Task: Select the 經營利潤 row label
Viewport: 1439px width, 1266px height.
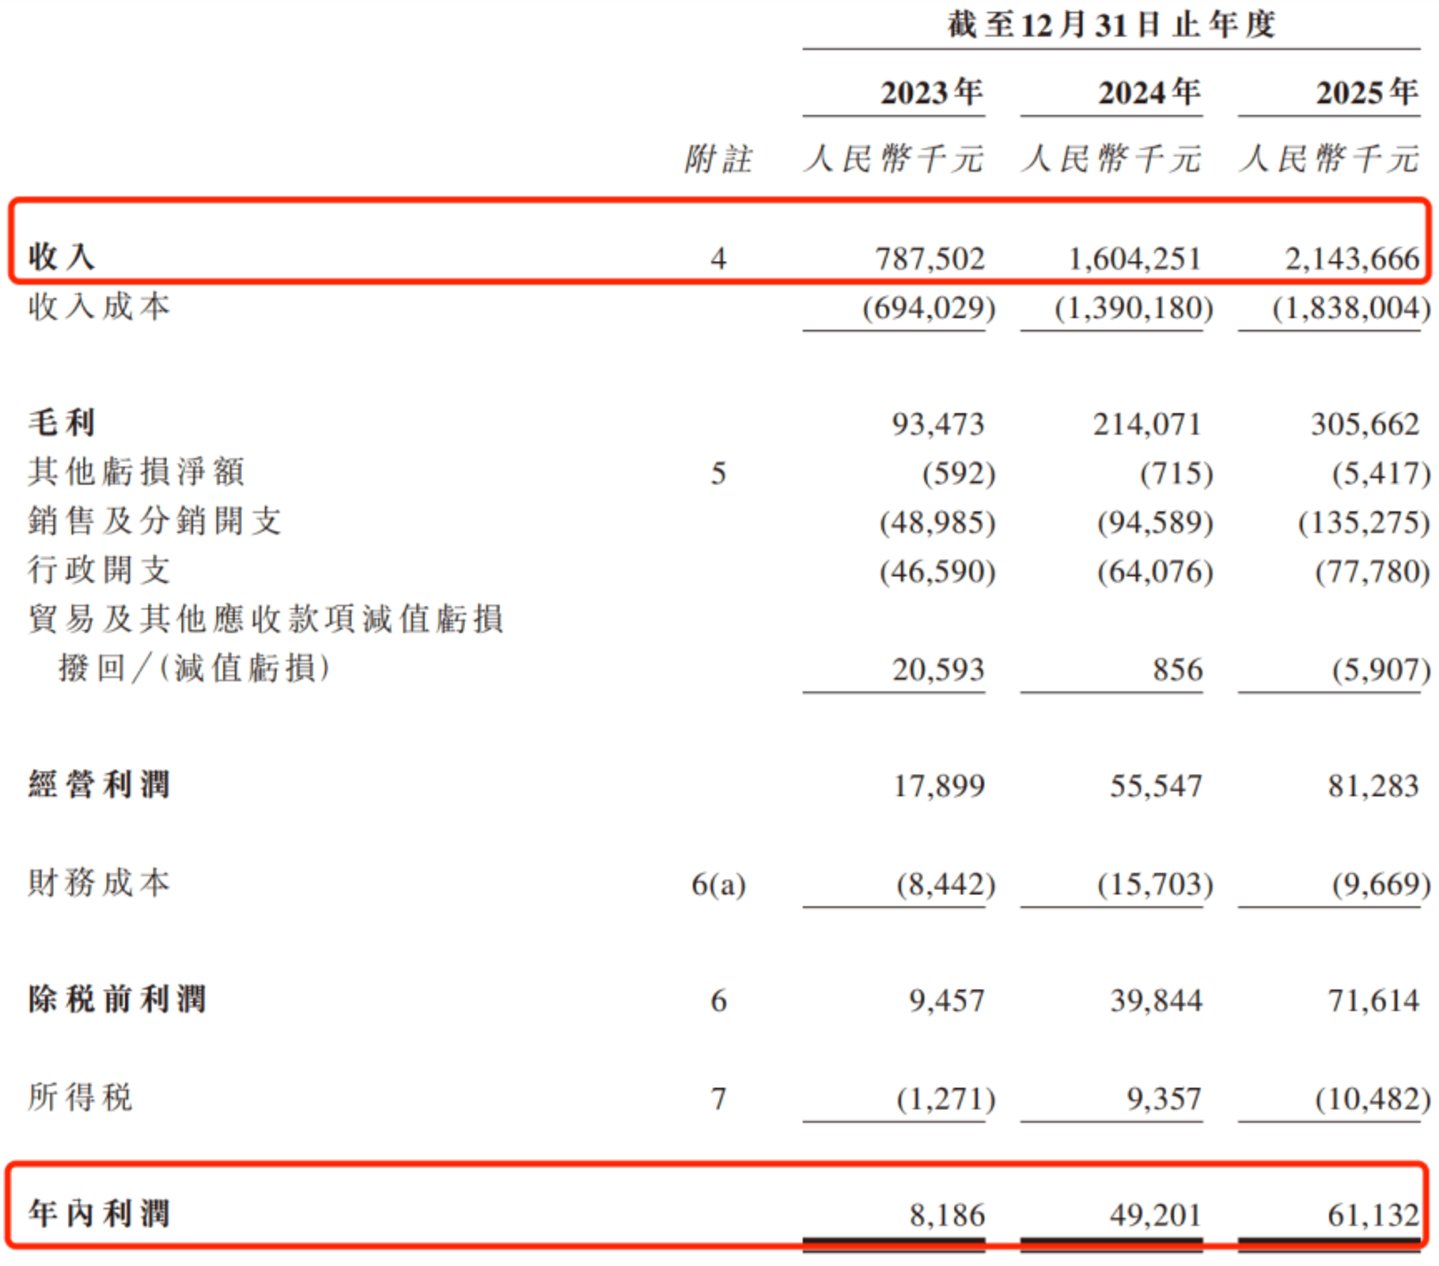Action: pyautogui.click(x=99, y=785)
